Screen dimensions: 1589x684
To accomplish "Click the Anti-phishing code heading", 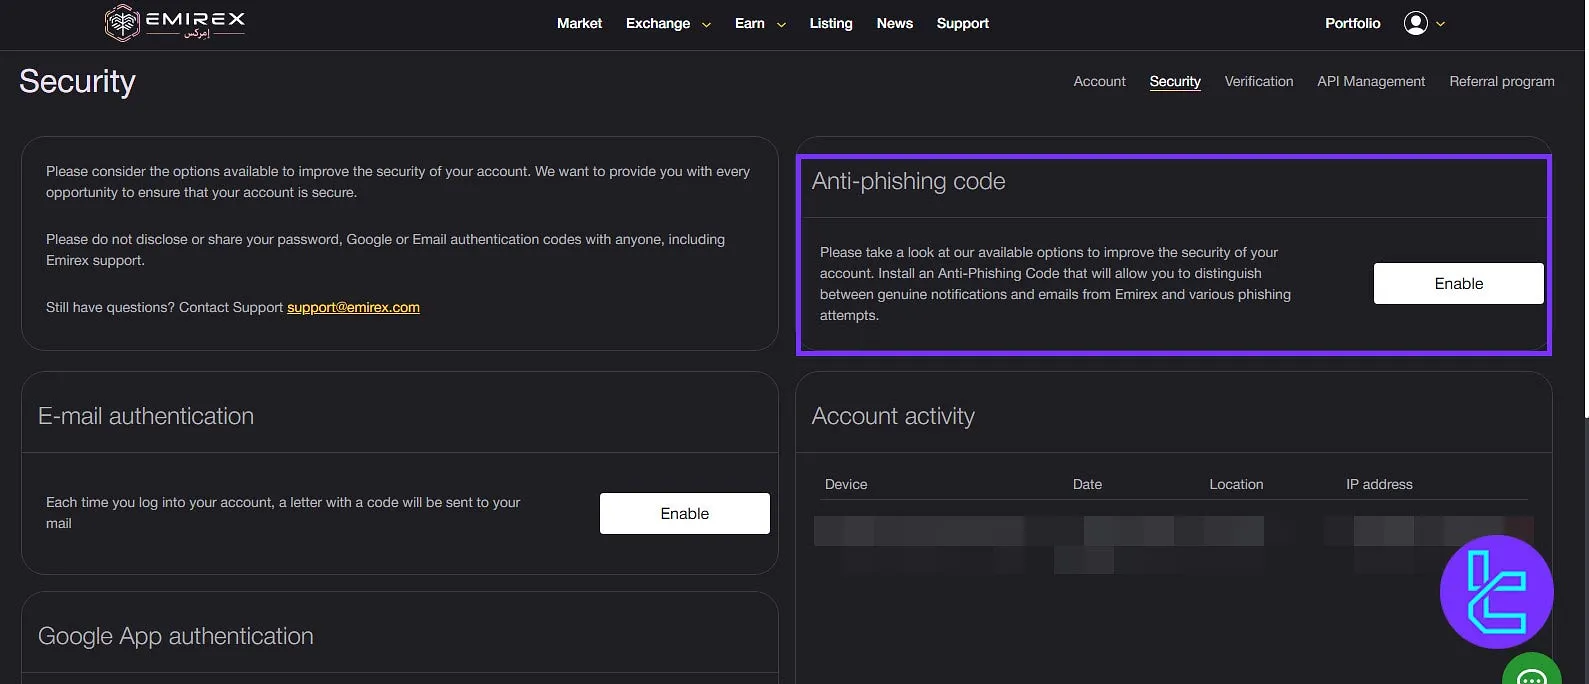I will (x=908, y=181).
